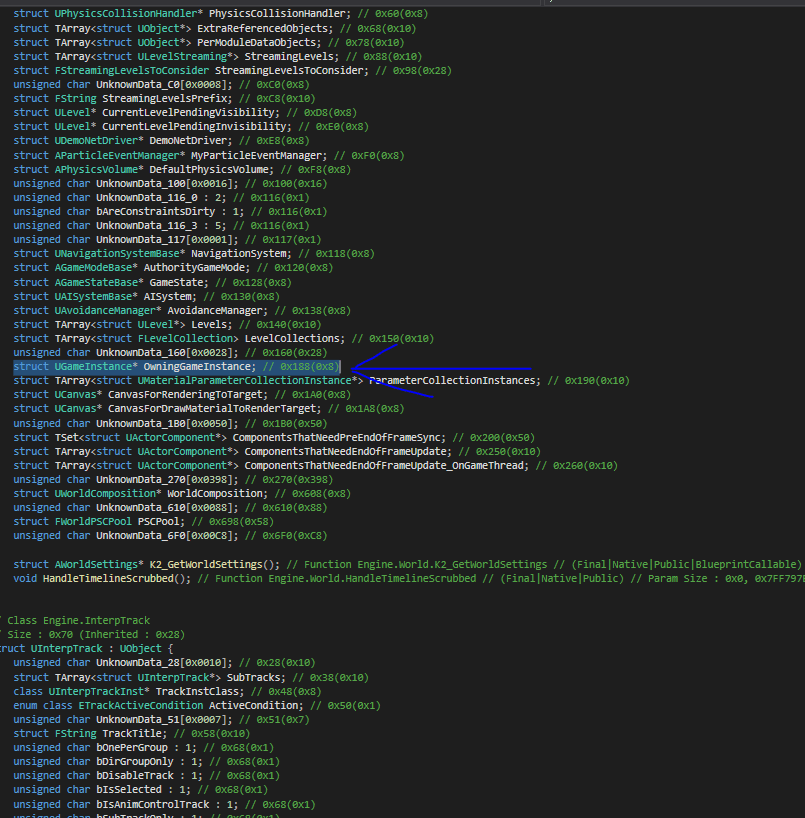Click the LevelCollections line

[x=223, y=339]
